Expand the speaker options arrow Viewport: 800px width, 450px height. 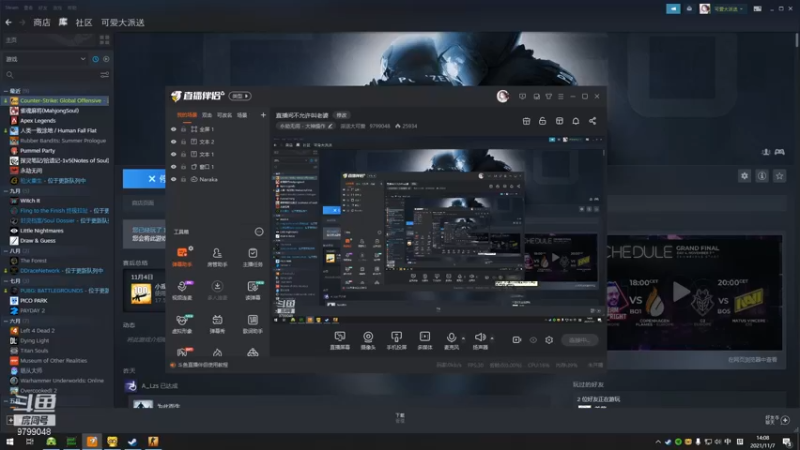[492, 338]
